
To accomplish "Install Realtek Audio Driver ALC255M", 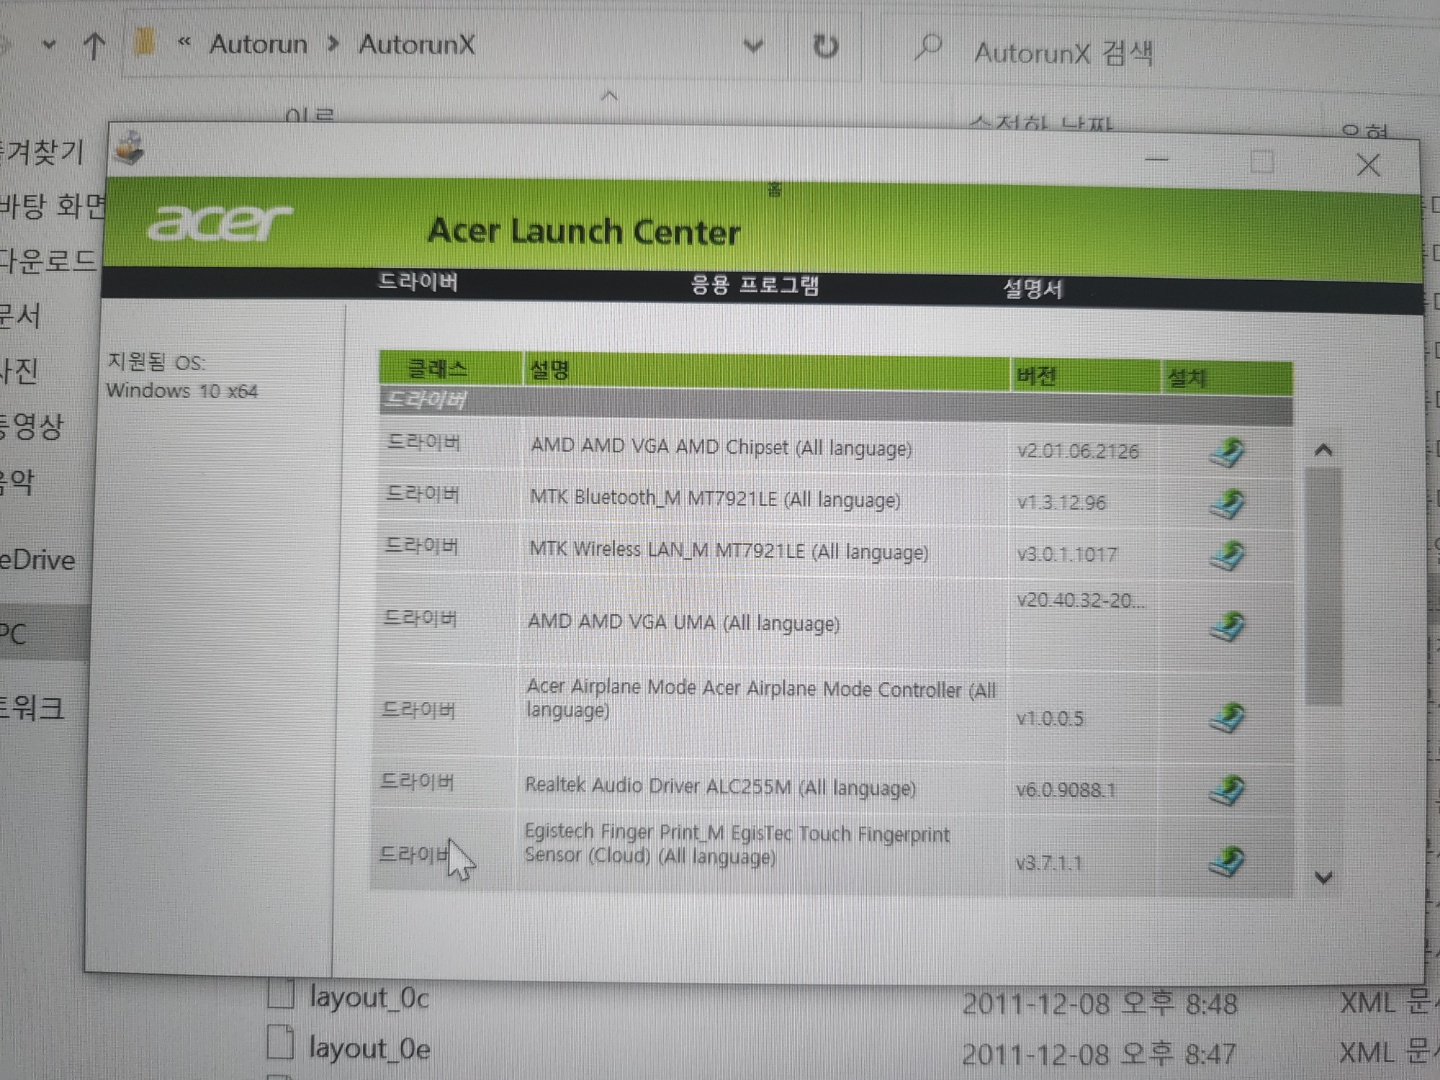I will pyautogui.click(x=1227, y=790).
